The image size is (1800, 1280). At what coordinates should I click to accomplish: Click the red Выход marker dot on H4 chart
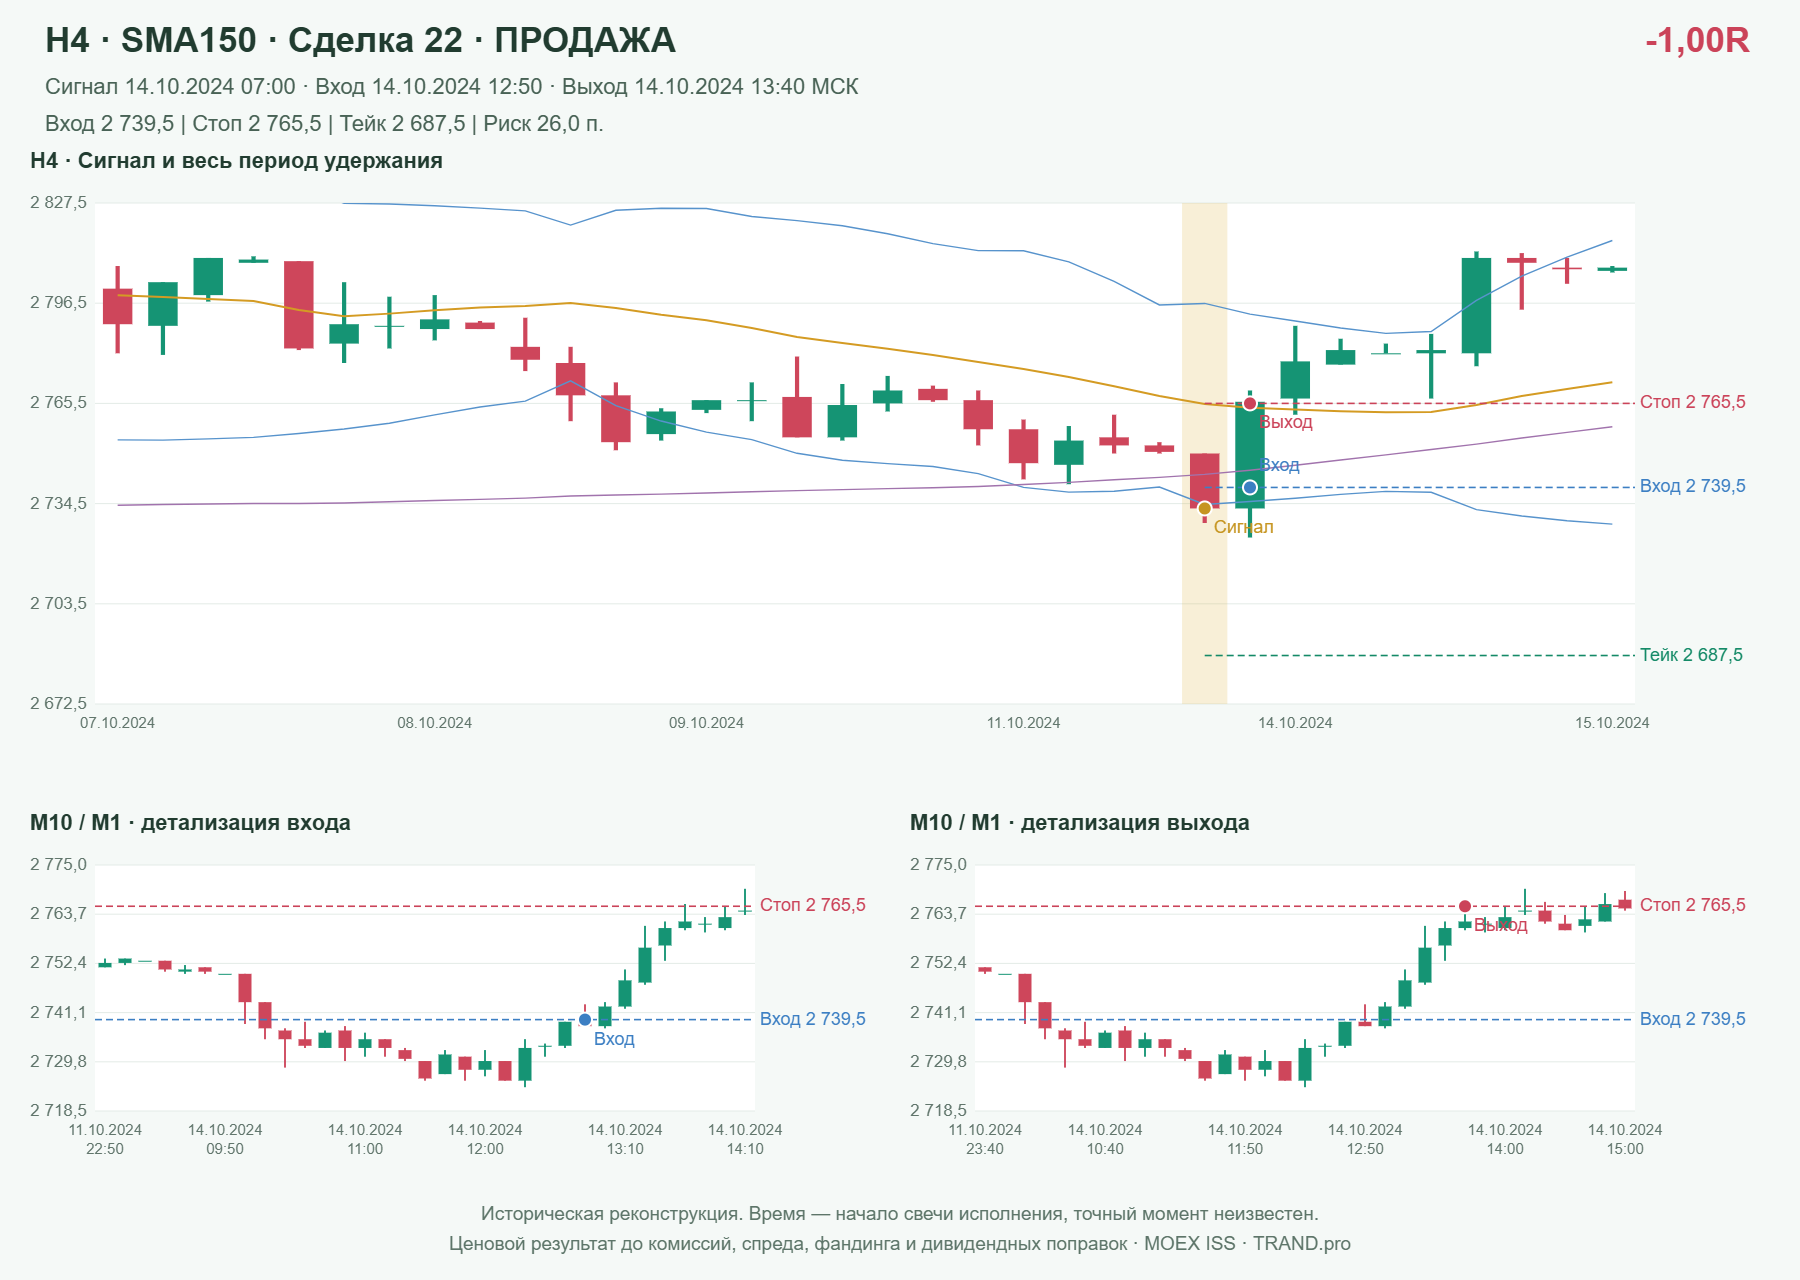(x=1250, y=403)
